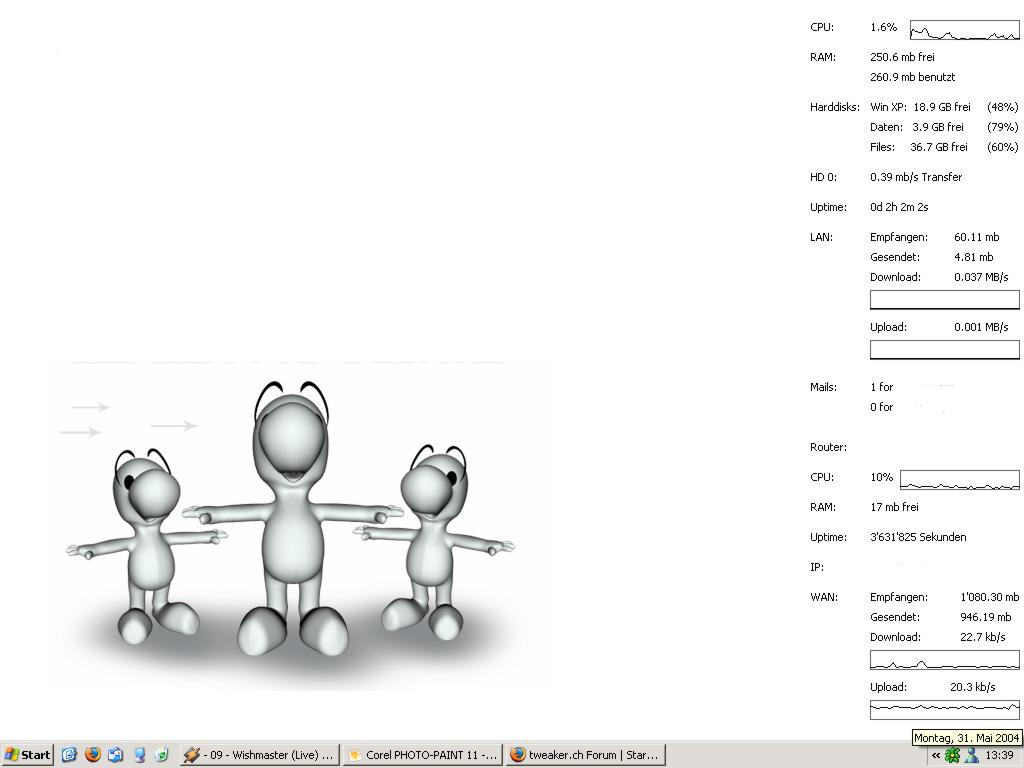Click the LAN Download progress bar
This screenshot has height=768, width=1024.
(x=944, y=300)
